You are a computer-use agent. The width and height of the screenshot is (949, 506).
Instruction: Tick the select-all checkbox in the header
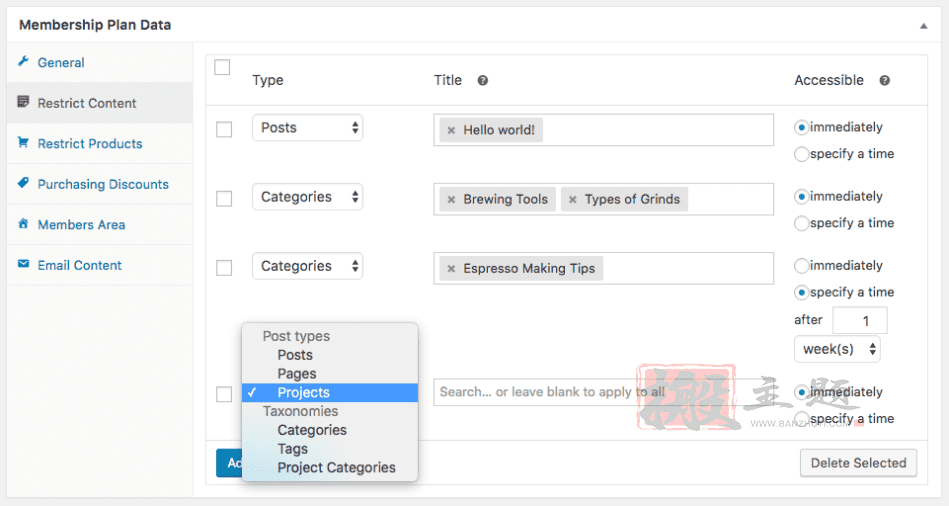[222, 67]
